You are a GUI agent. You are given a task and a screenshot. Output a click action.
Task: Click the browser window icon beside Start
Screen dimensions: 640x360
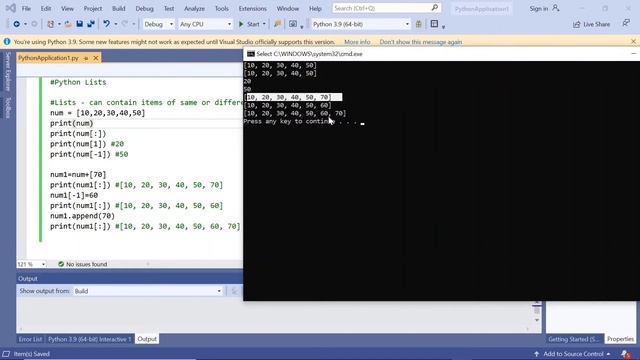tap(293, 24)
